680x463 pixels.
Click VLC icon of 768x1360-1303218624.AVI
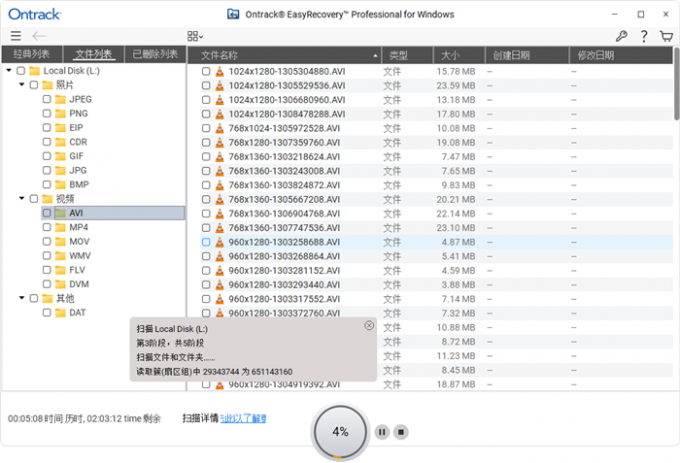point(220,157)
